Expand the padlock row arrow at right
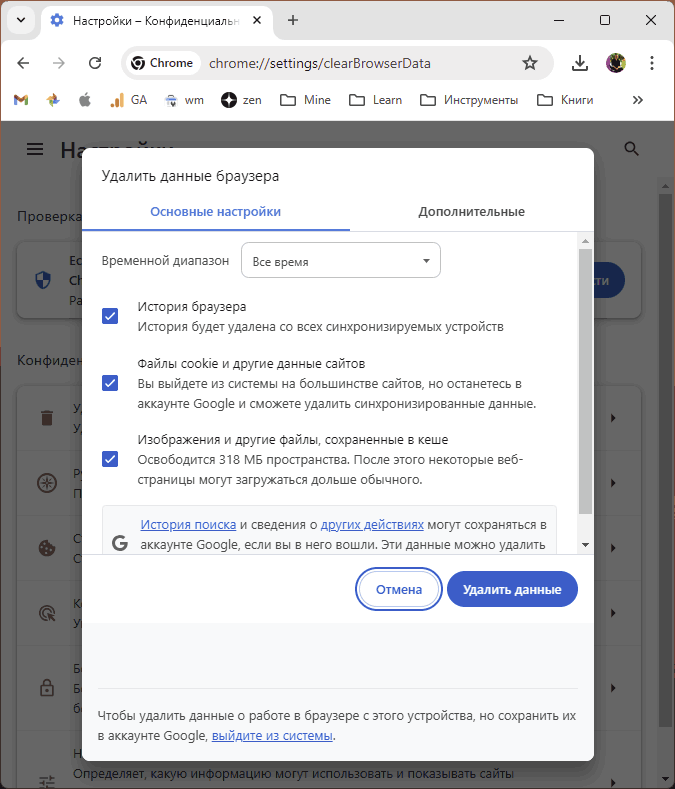Image resolution: width=675 pixels, height=789 pixels. 613,687
